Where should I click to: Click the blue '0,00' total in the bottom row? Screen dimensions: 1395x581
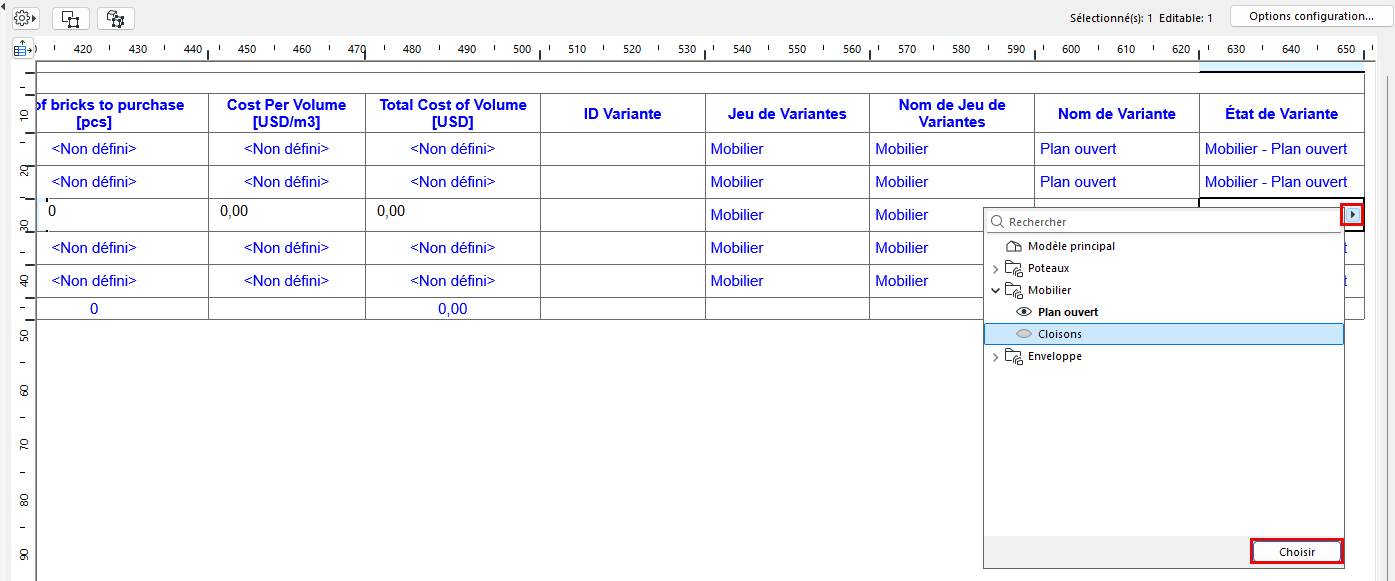(x=452, y=309)
